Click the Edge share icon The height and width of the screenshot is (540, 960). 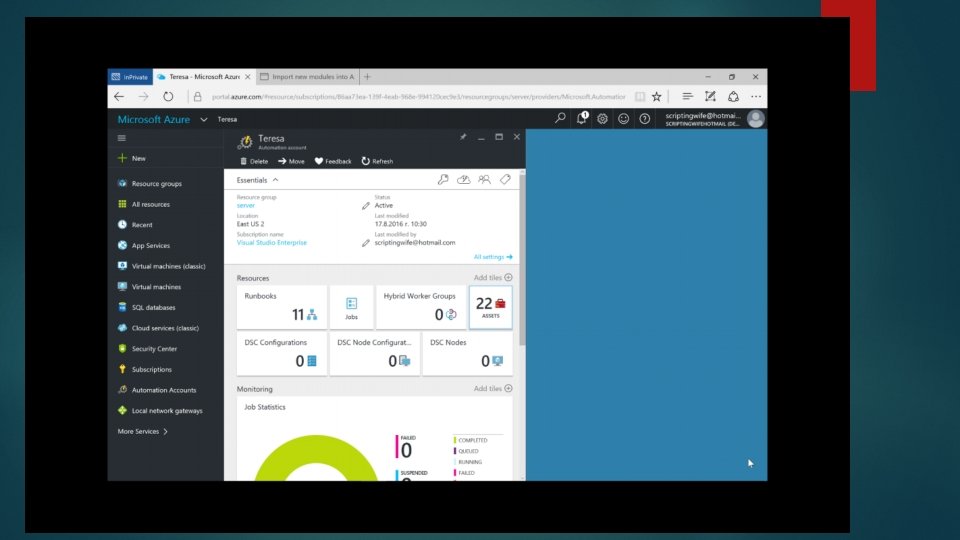[733, 97]
